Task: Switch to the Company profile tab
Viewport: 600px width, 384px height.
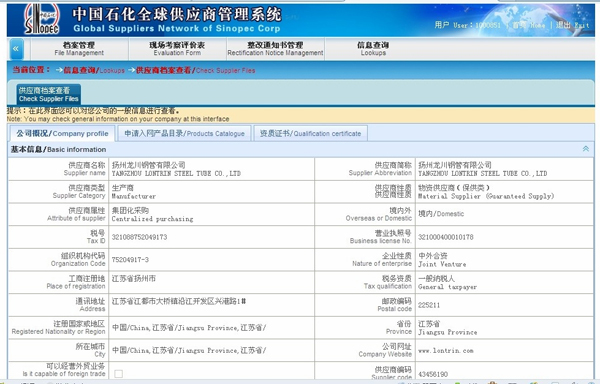Action: tap(62, 133)
